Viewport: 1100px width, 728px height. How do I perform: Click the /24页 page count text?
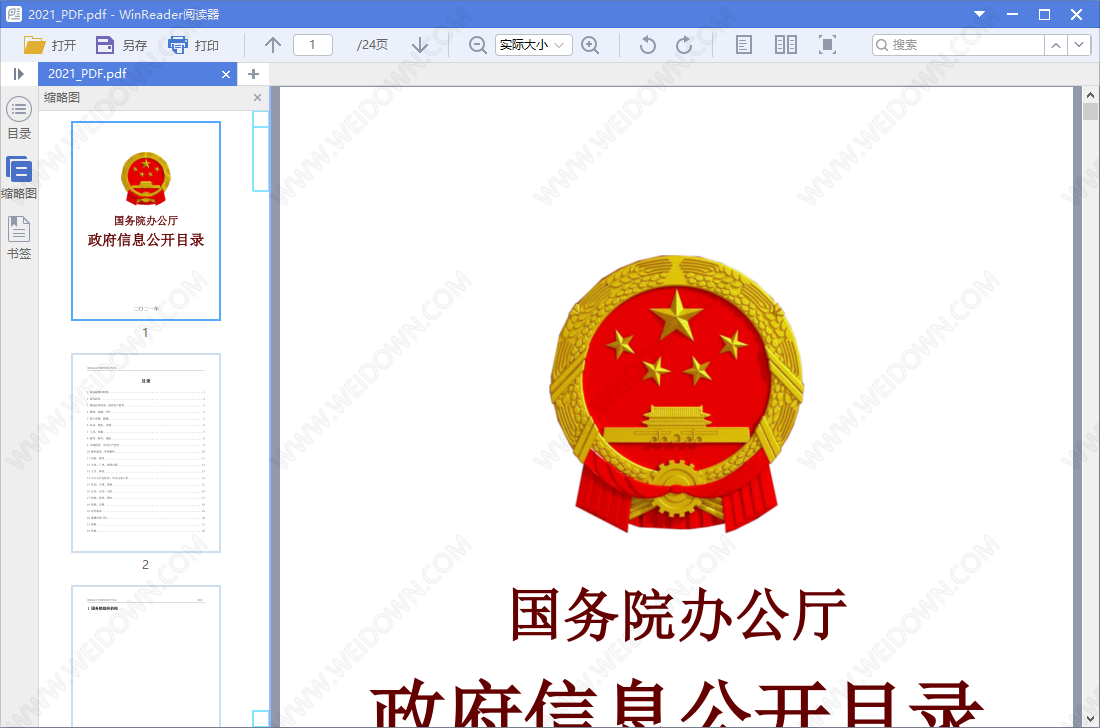pyautogui.click(x=372, y=45)
